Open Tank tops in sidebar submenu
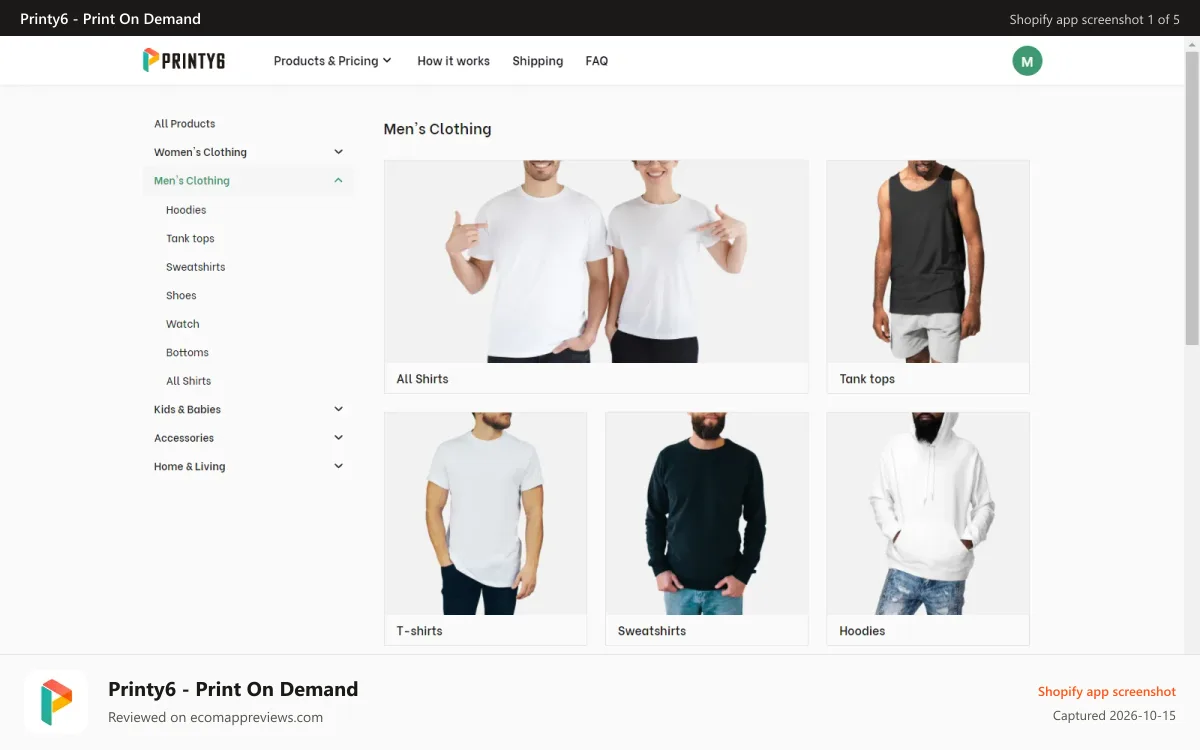This screenshot has height=750, width=1200. click(x=190, y=238)
